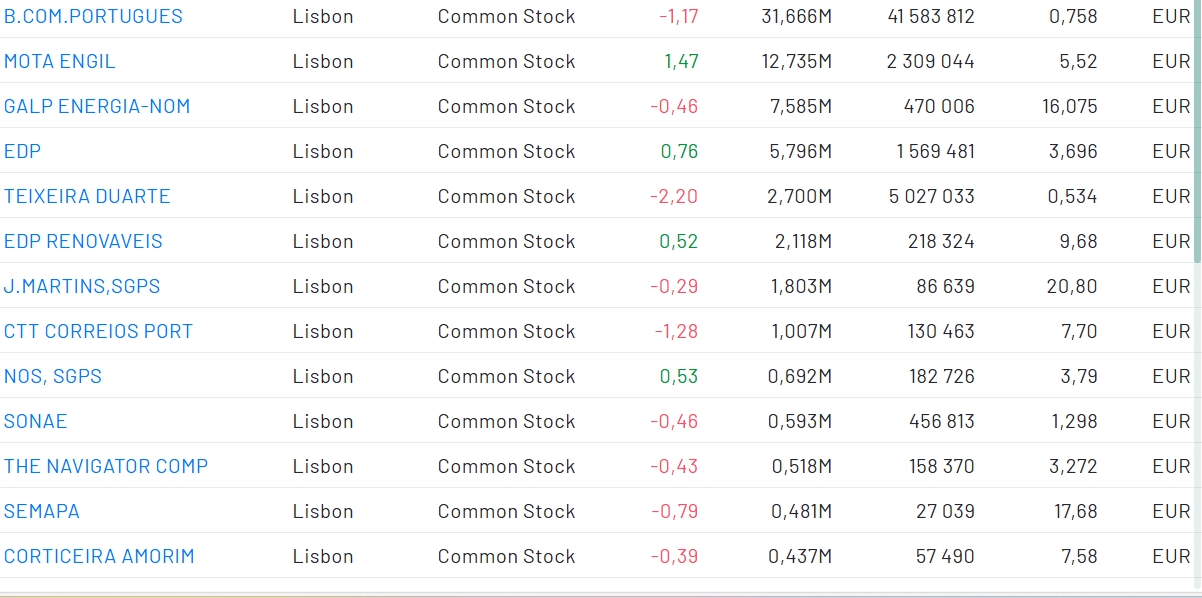Open the MOTA ENGIL stock page

click(60, 61)
